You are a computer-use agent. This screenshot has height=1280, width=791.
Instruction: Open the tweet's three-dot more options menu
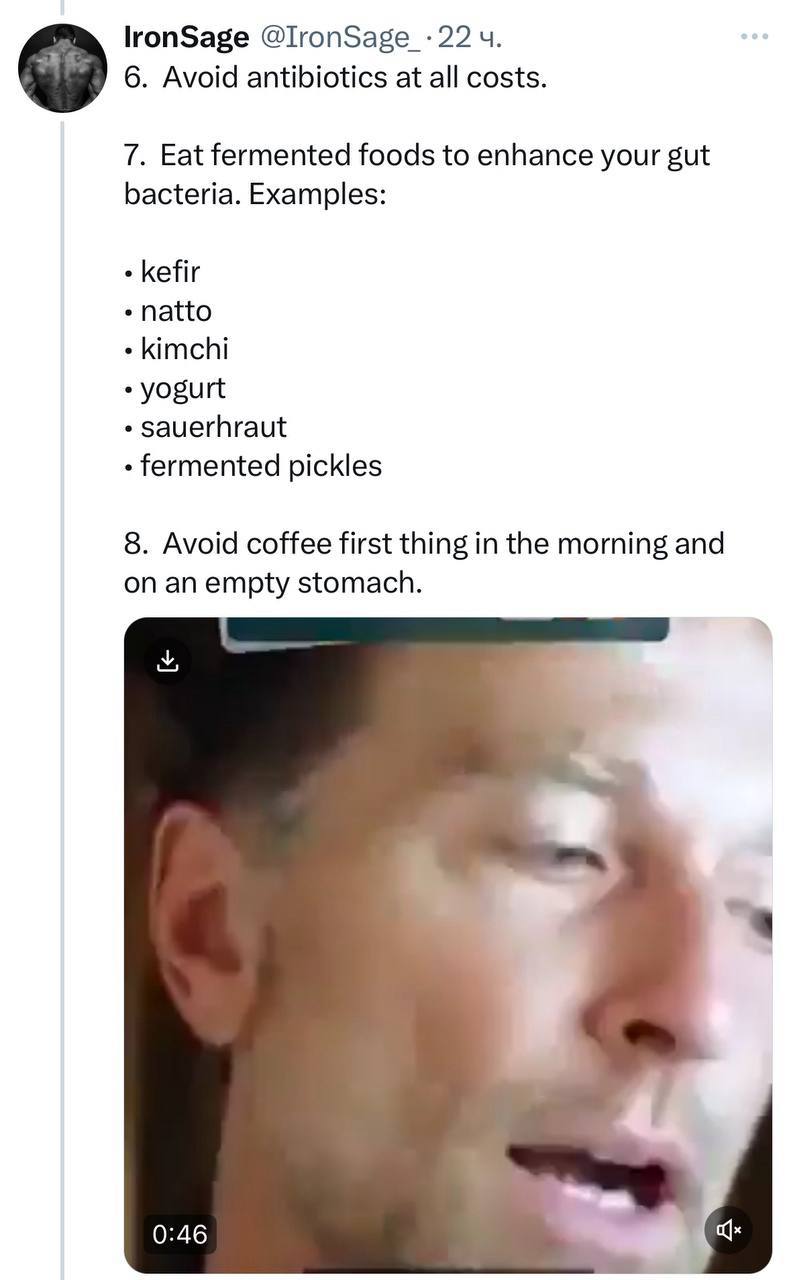754,37
